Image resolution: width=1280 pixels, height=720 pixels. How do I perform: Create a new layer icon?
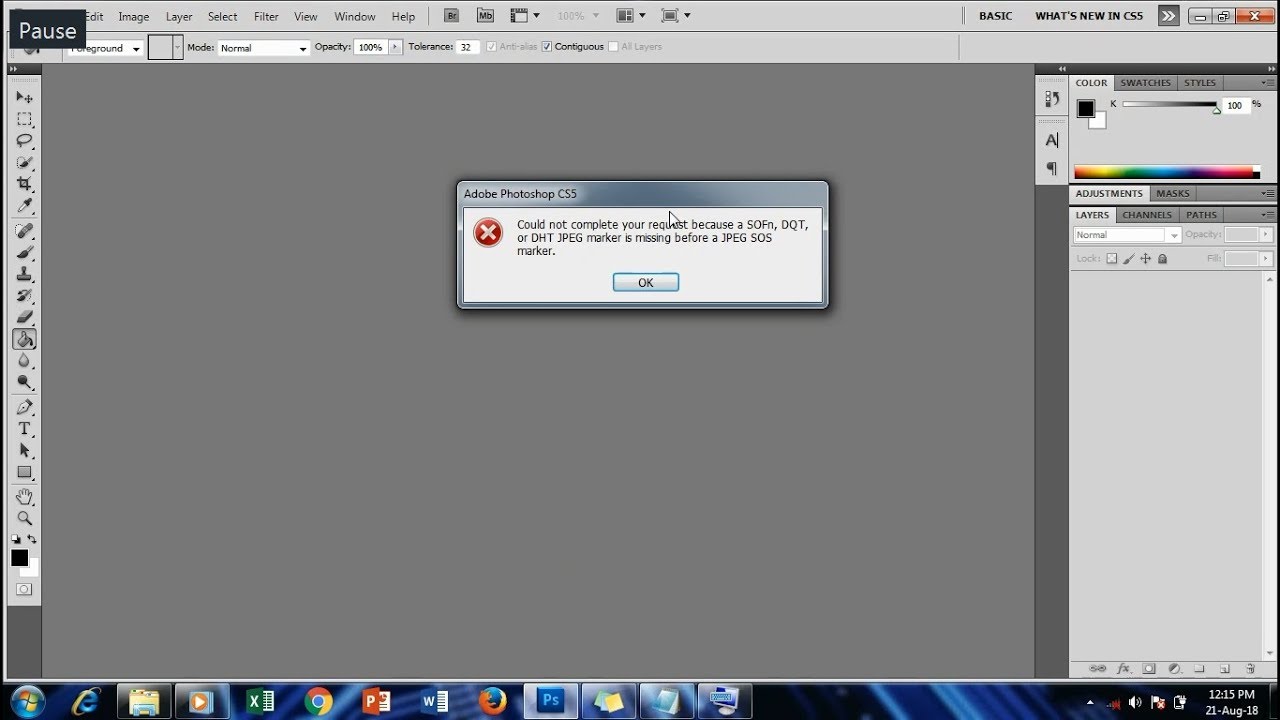pos(1225,668)
